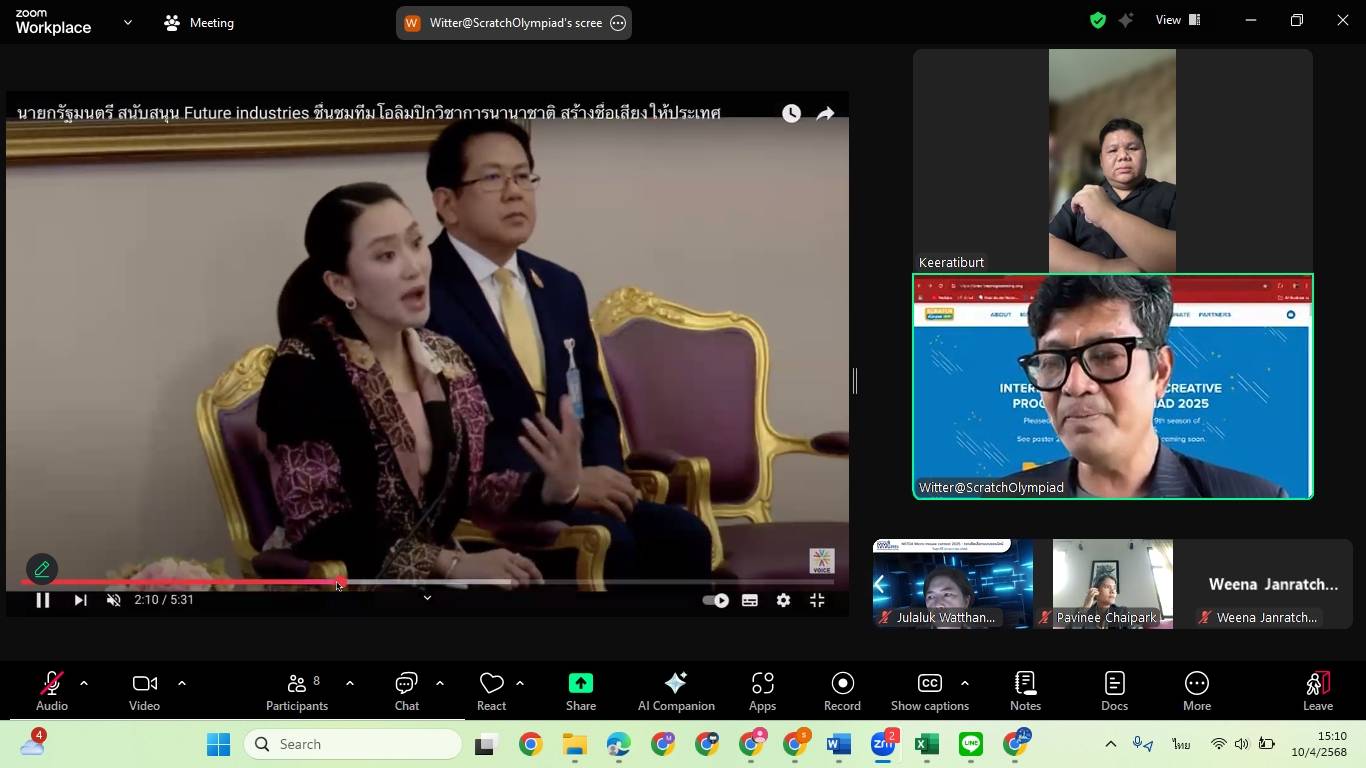Click the video share arrow icon
1366x768 pixels.
point(825,114)
